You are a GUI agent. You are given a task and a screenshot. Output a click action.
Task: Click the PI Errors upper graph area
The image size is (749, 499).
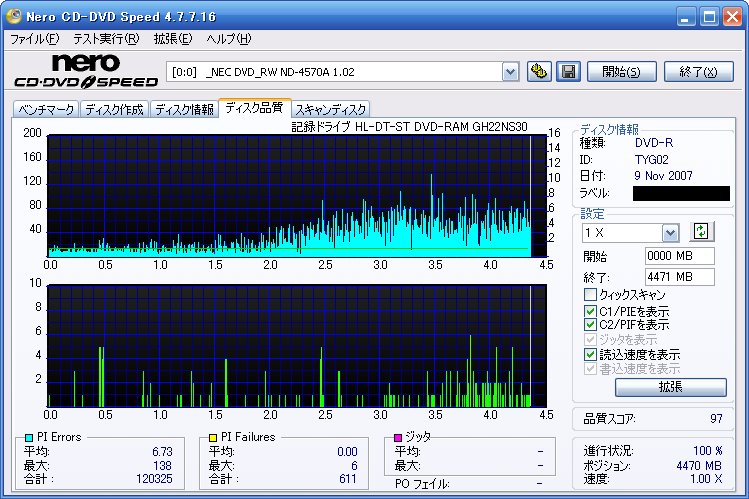(297, 196)
